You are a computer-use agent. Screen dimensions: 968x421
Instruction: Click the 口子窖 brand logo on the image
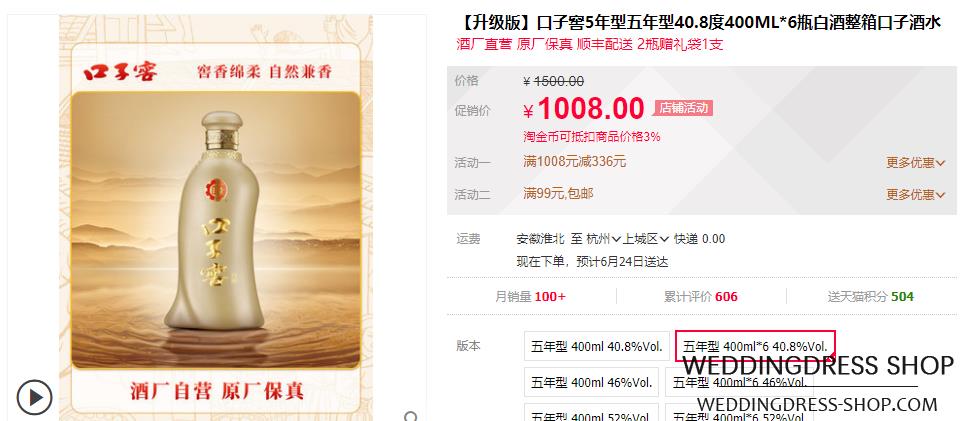120,72
